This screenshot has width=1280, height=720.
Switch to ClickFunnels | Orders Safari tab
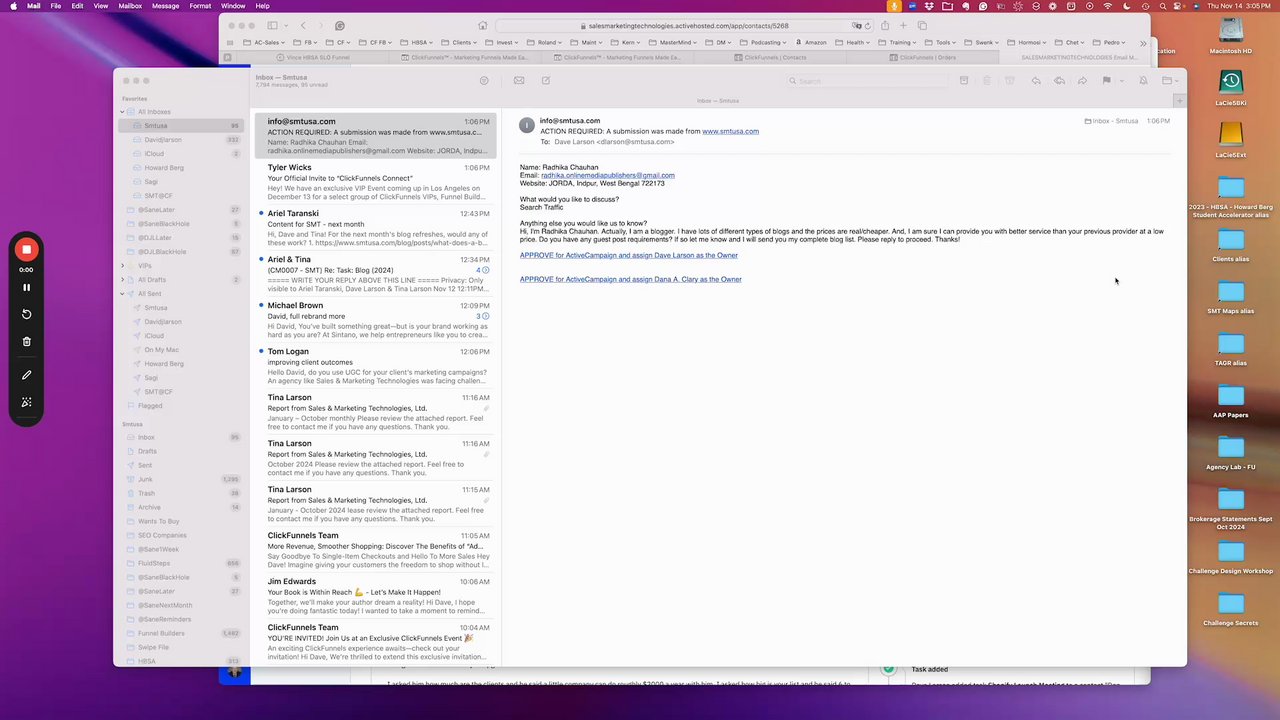[925, 57]
